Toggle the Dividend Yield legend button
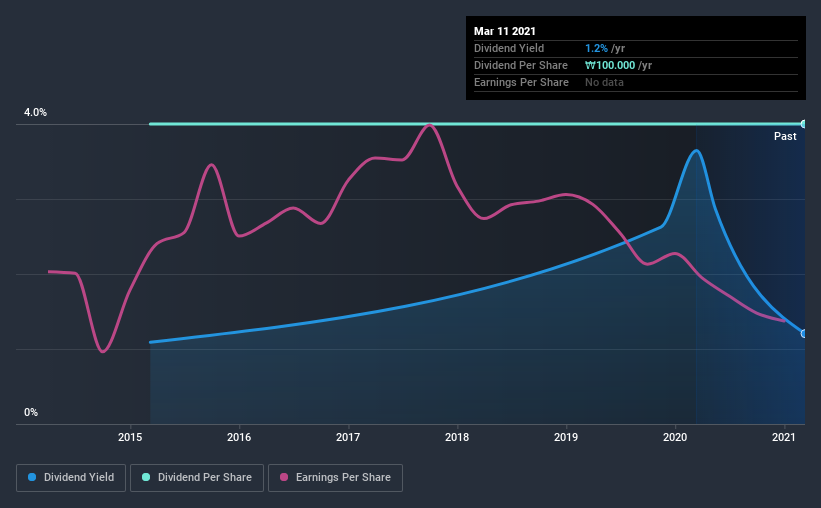The height and width of the screenshot is (508, 821). (x=71, y=478)
